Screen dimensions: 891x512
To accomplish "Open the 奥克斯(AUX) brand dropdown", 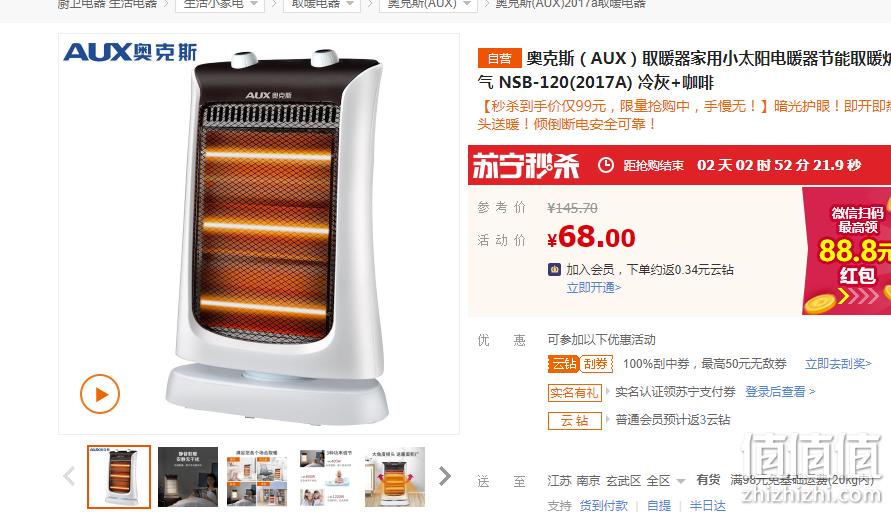I will pyautogui.click(x=428, y=5).
